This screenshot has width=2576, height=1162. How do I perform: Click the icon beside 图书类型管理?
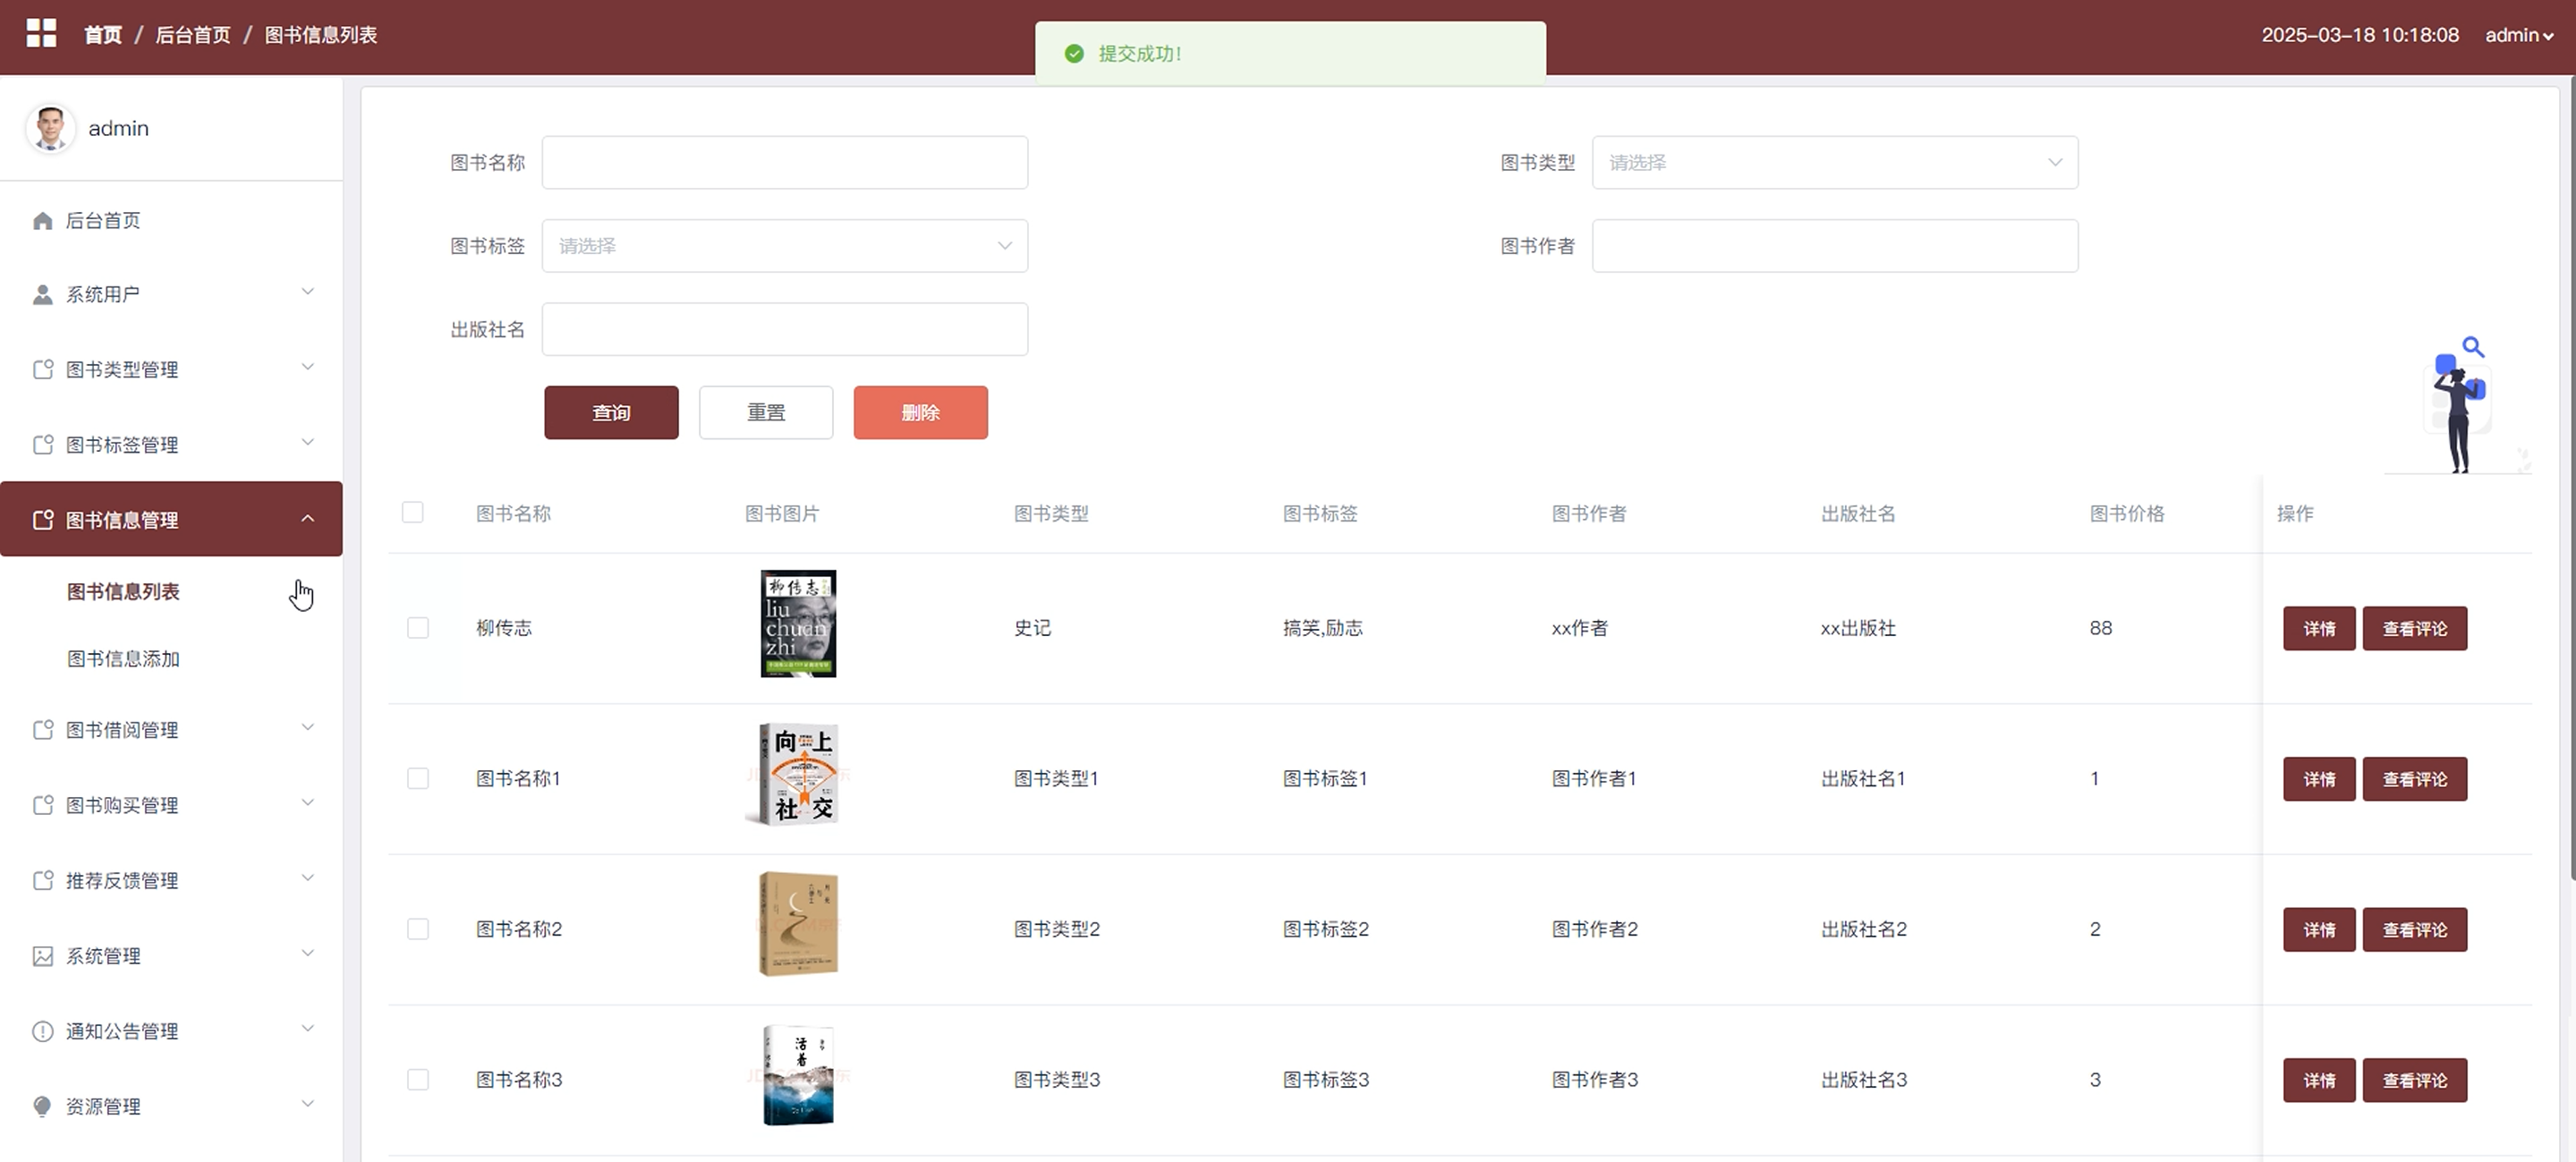pyautogui.click(x=42, y=370)
